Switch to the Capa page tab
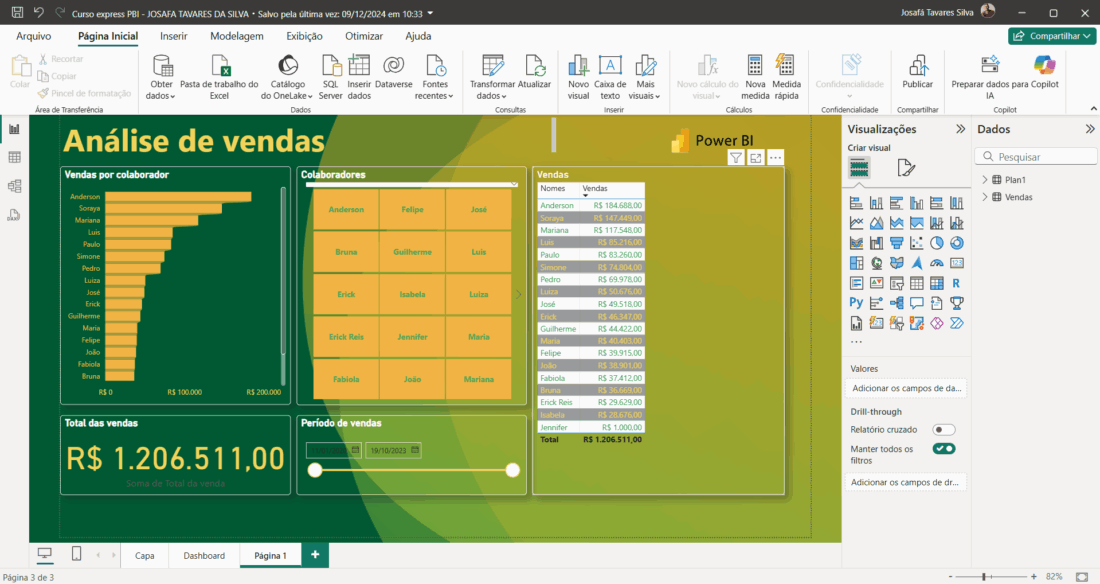 [x=145, y=555]
